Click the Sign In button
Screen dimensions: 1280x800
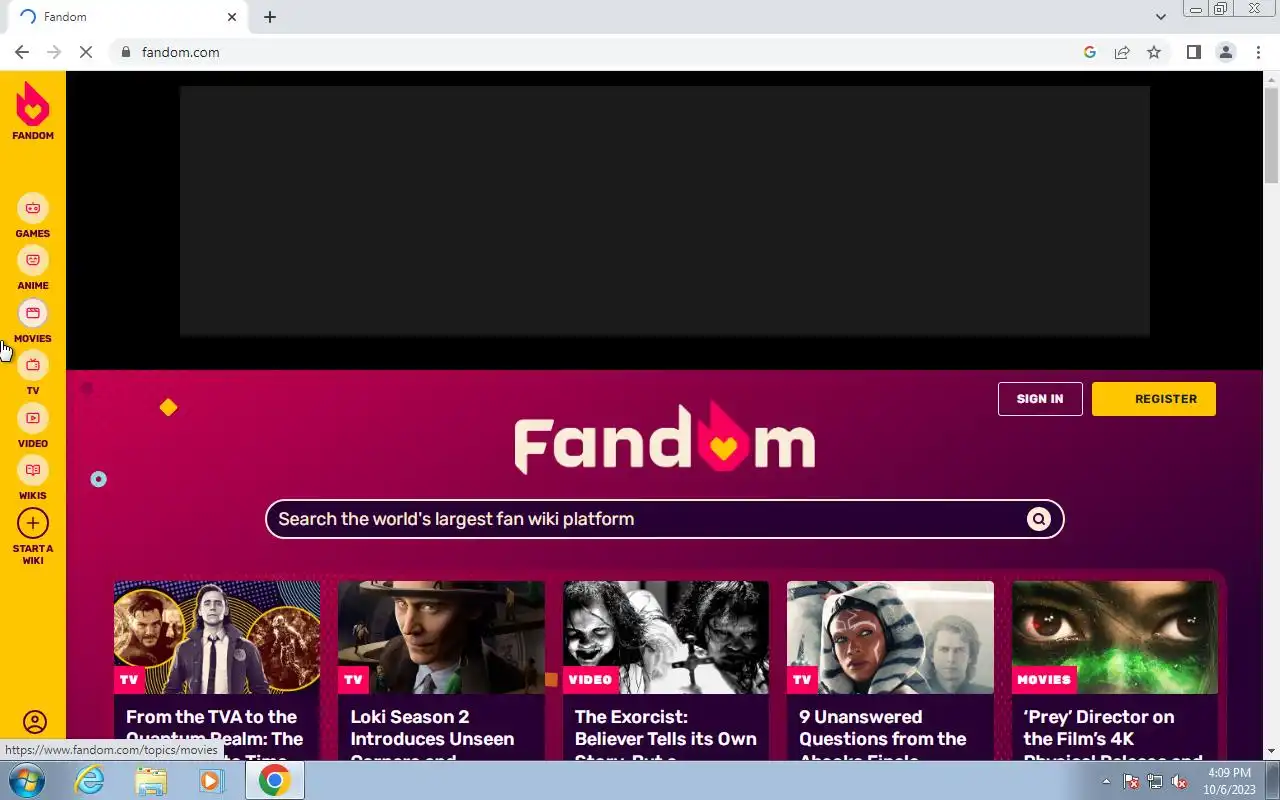coord(1040,399)
